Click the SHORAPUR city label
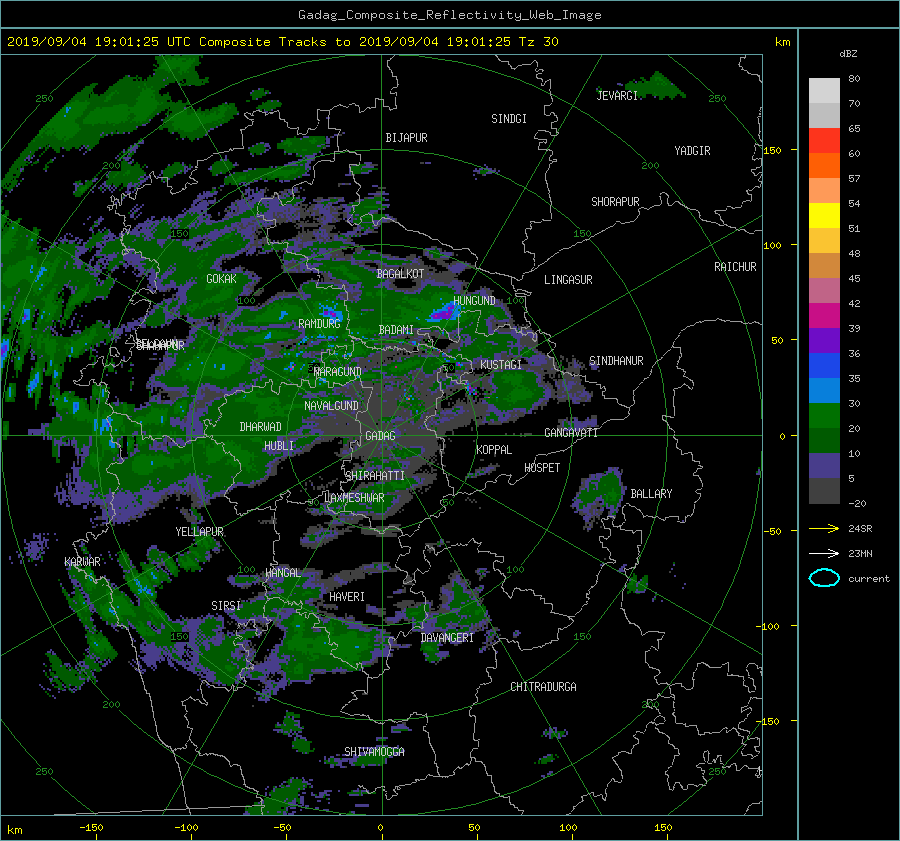900x841 pixels. pos(615,202)
